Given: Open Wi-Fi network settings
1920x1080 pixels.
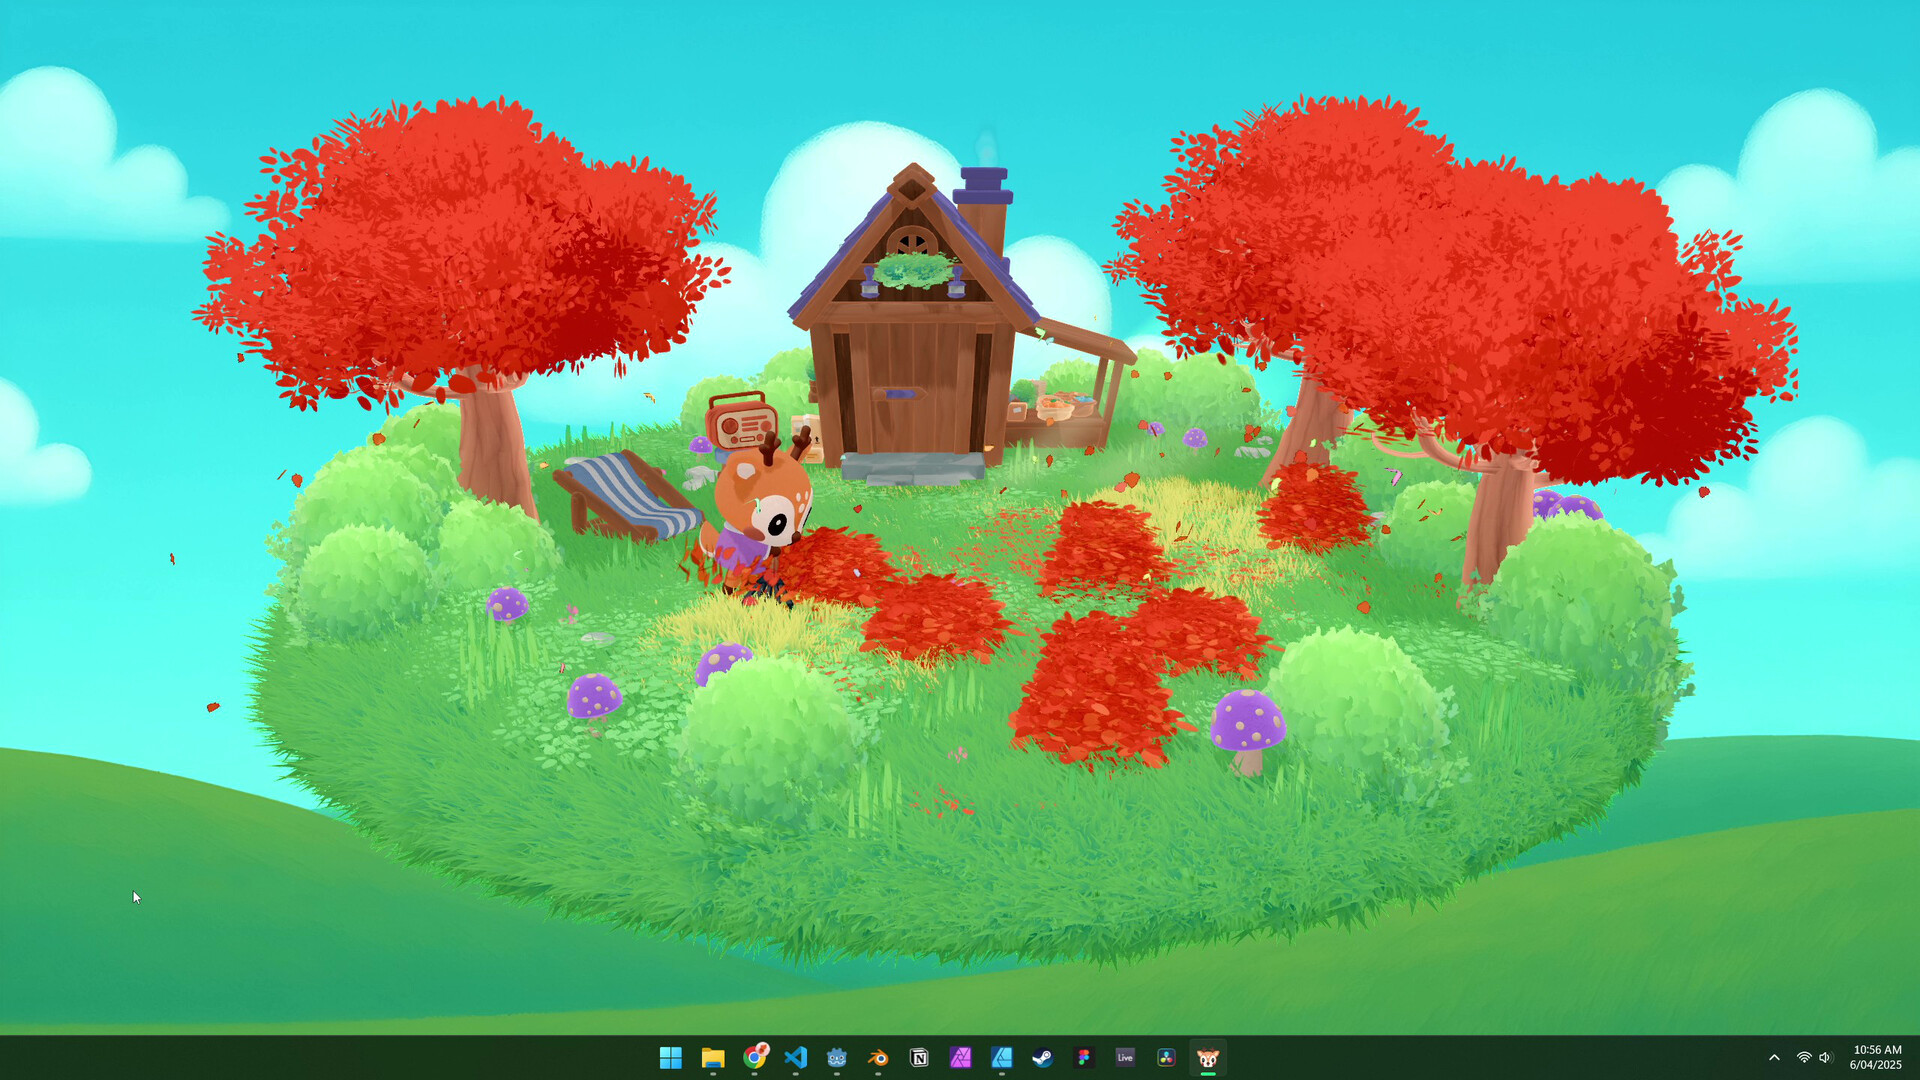Looking at the screenshot, I should pos(1804,1057).
